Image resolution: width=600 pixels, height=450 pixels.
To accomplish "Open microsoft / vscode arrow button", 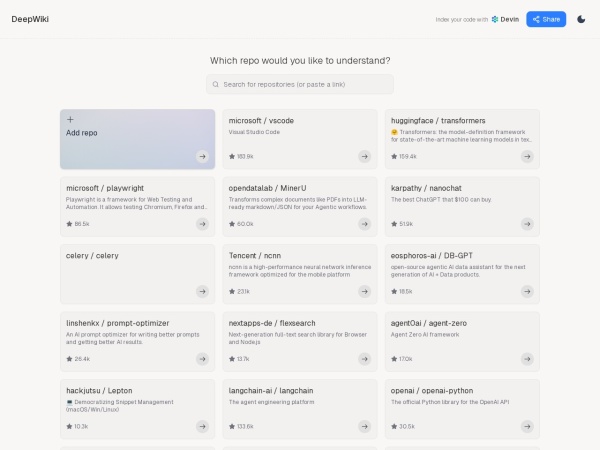I will point(365,157).
